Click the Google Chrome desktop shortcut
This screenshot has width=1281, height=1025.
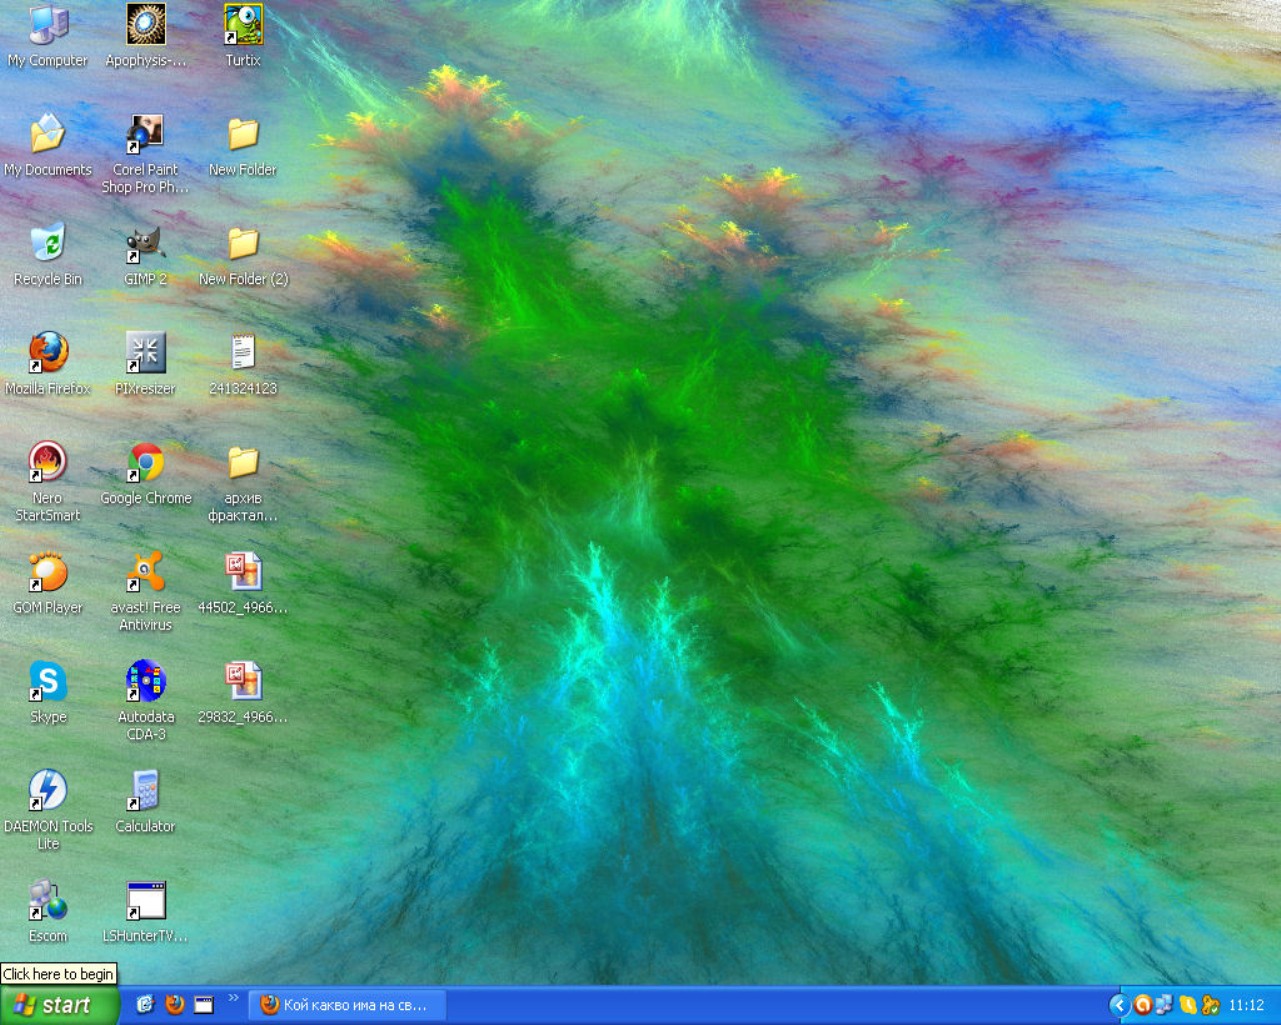(x=146, y=464)
